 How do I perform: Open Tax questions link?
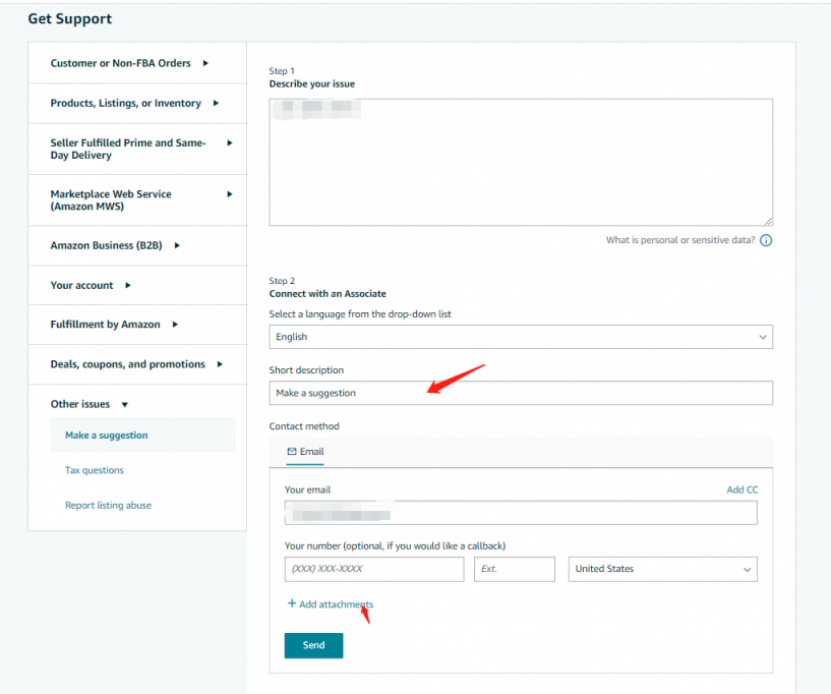[x=94, y=470]
